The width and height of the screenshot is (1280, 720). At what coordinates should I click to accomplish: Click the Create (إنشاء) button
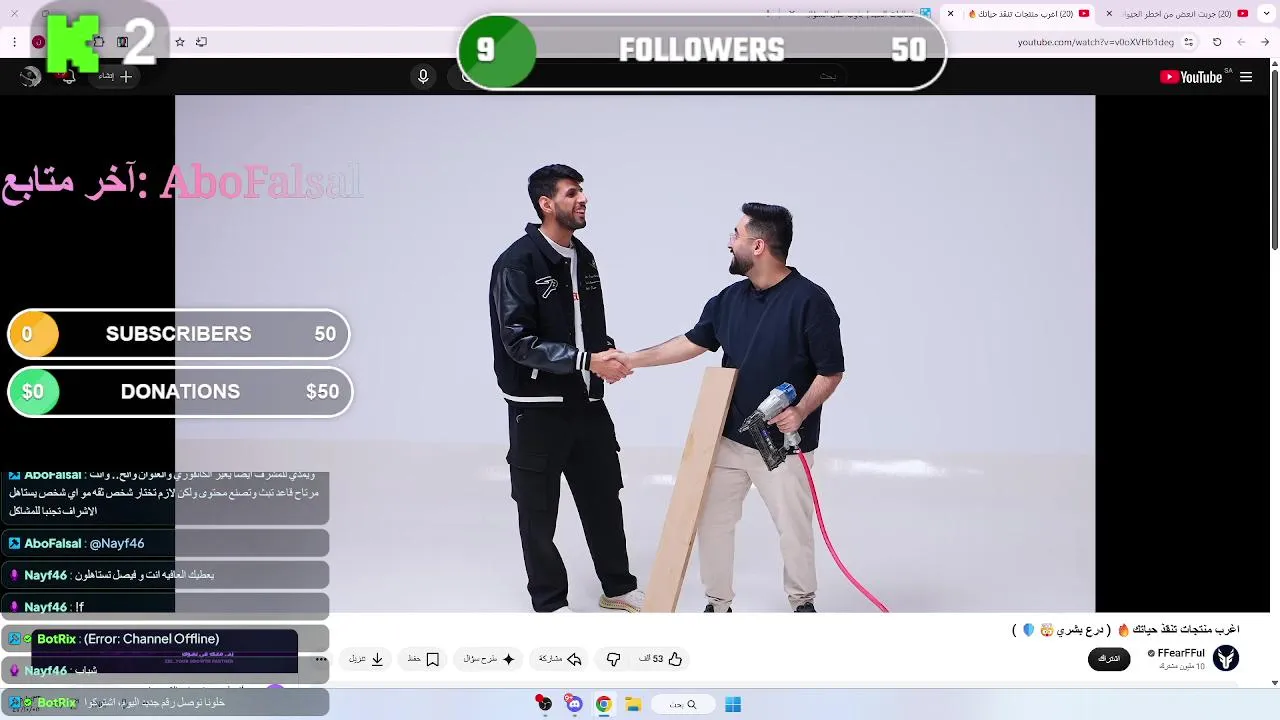click(x=115, y=76)
